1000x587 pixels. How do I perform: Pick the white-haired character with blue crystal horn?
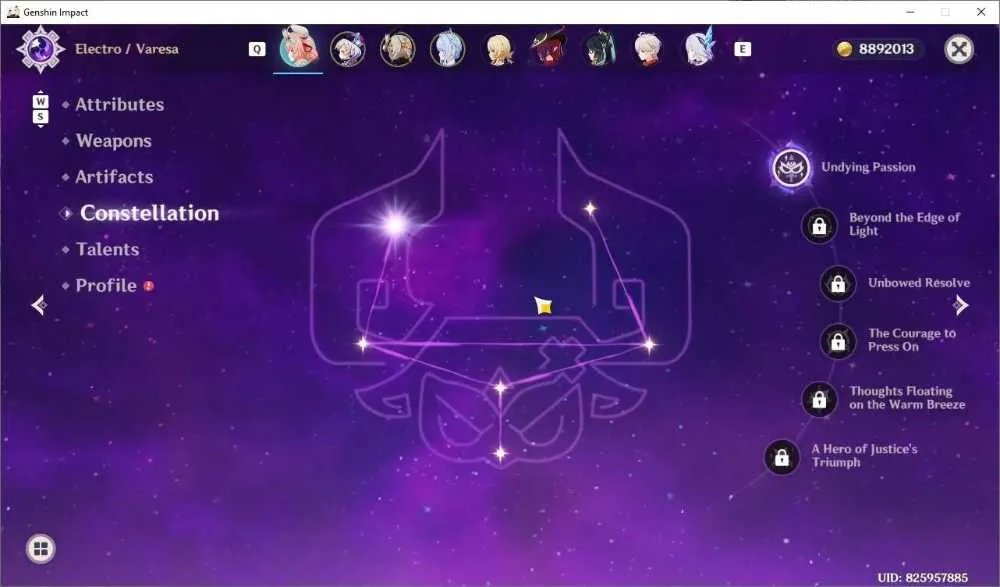click(x=699, y=48)
